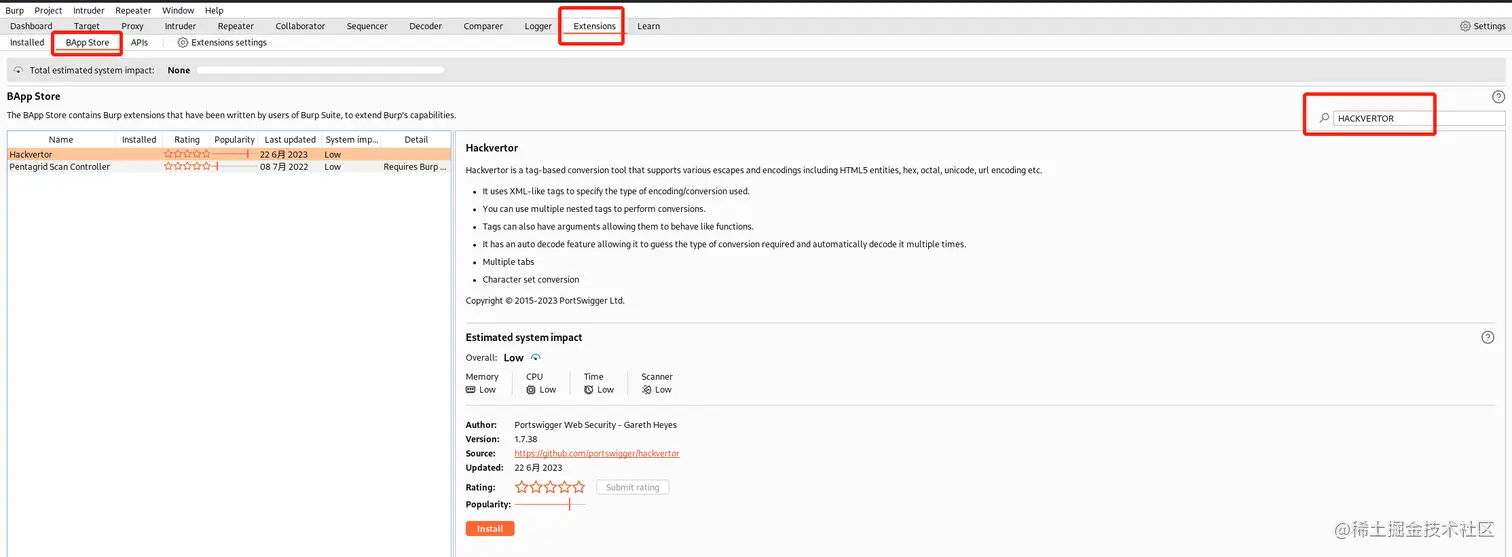Click Hackvertor row rating stars in table
1512x557 pixels.
pos(187,155)
